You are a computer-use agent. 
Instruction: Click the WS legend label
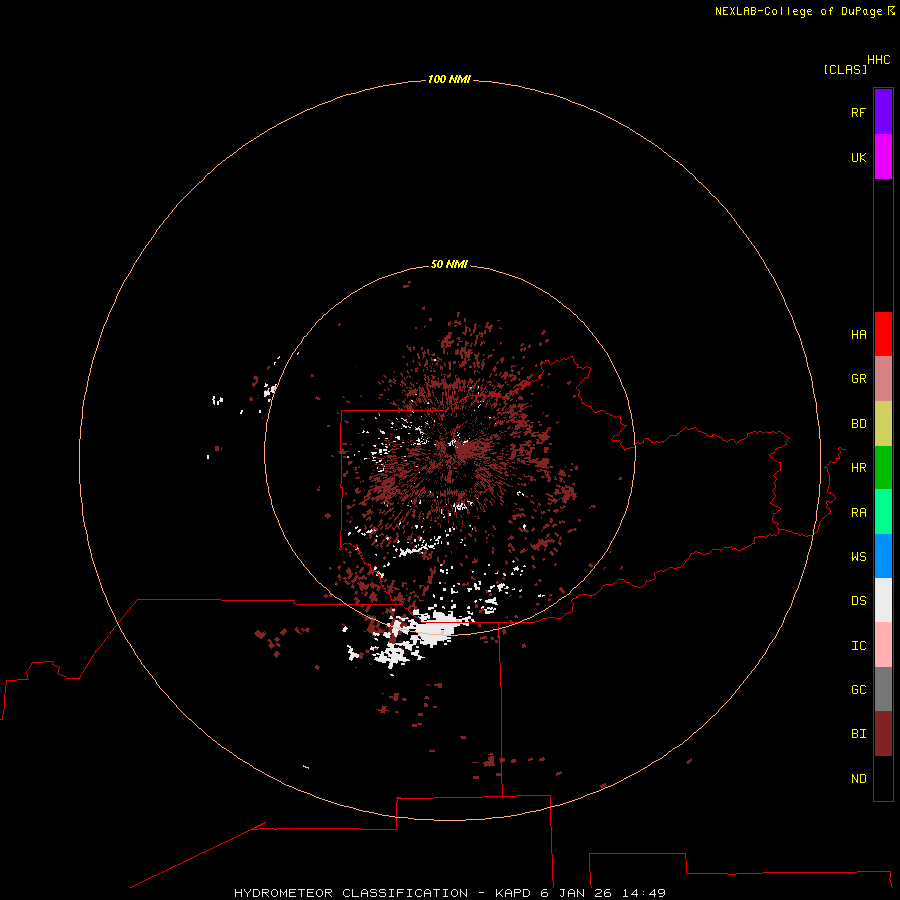(858, 557)
